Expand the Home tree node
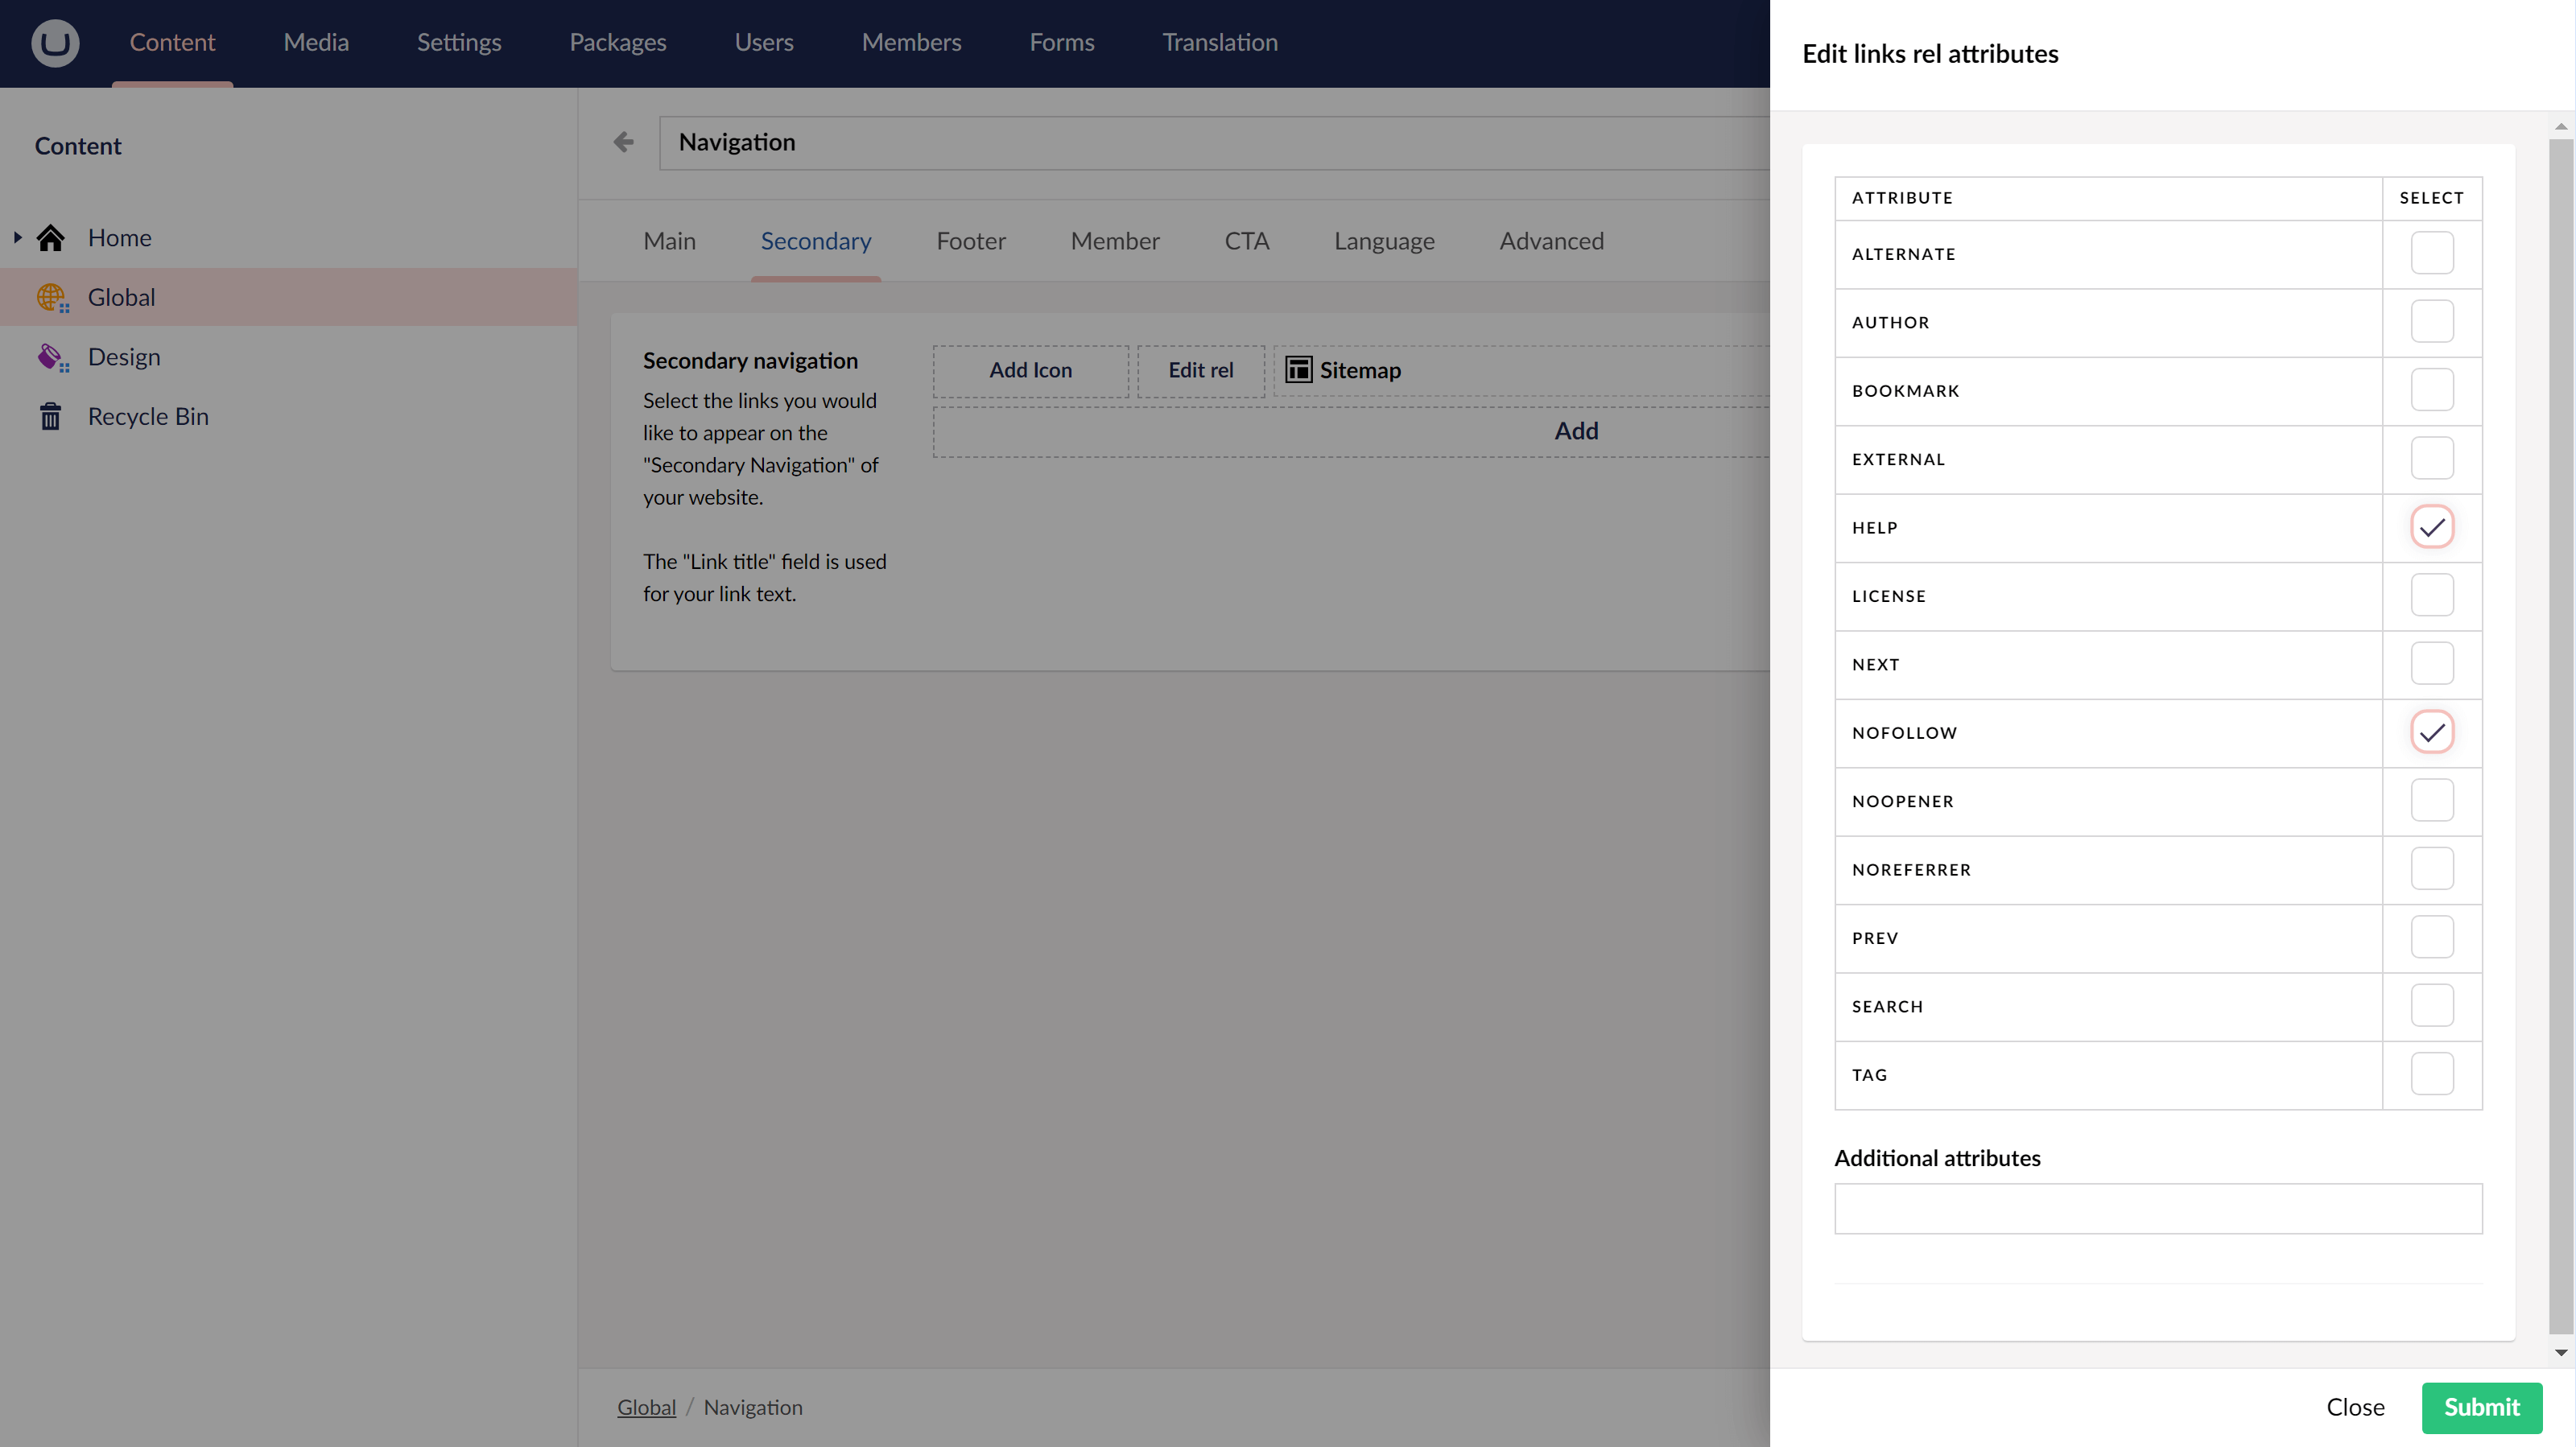The height and width of the screenshot is (1447, 2576). pos(17,237)
